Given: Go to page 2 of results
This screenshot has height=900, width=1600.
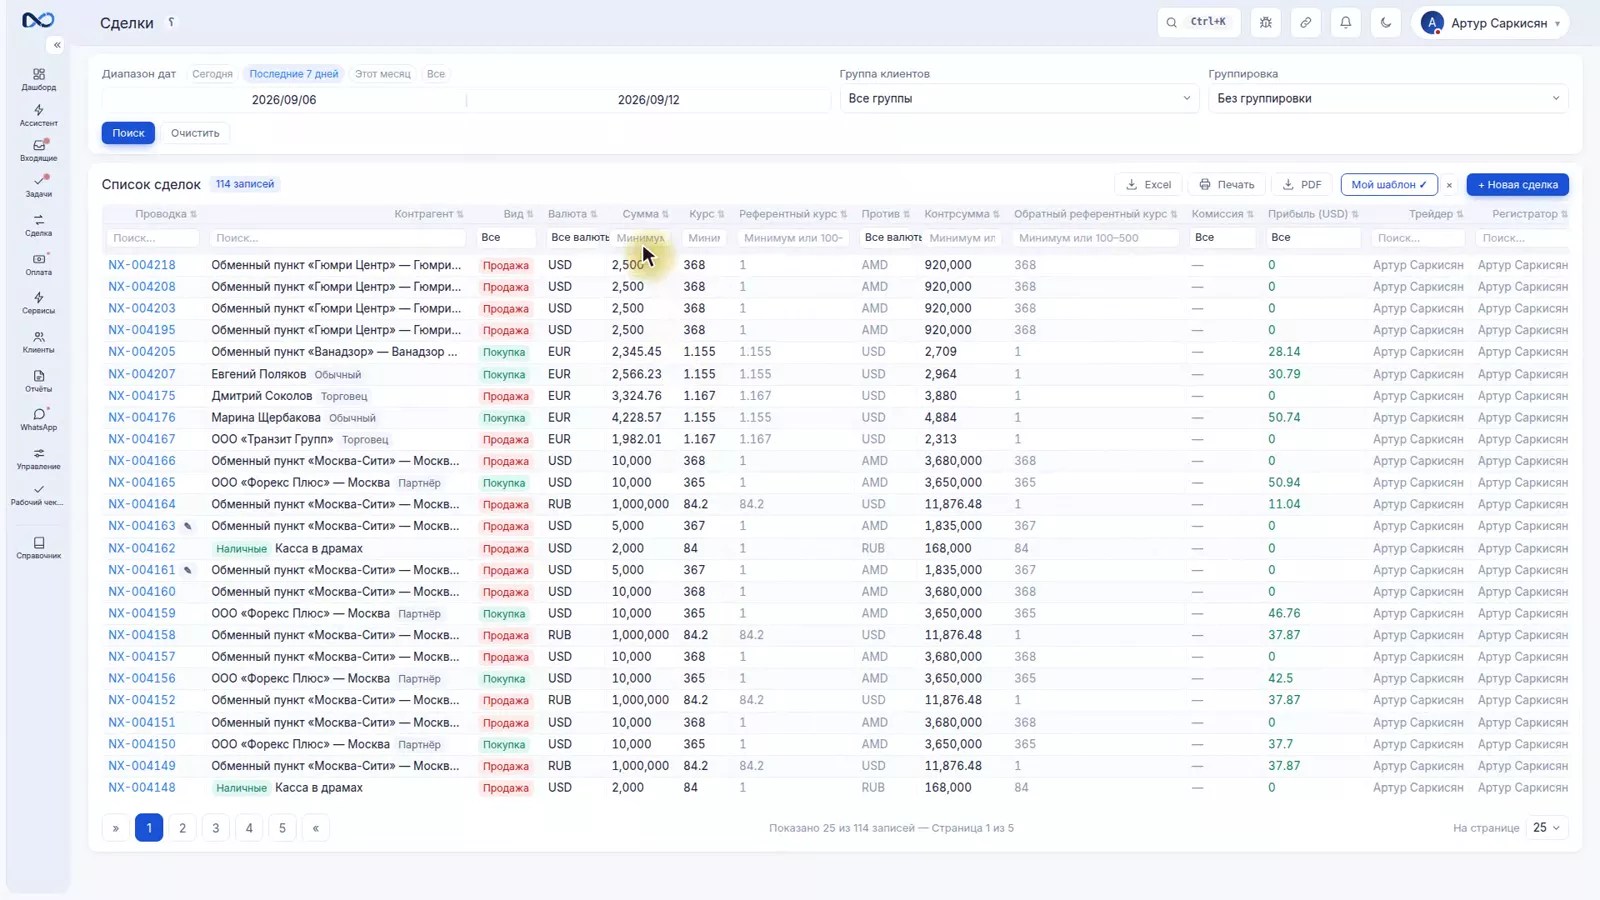Looking at the screenshot, I should 182,828.
